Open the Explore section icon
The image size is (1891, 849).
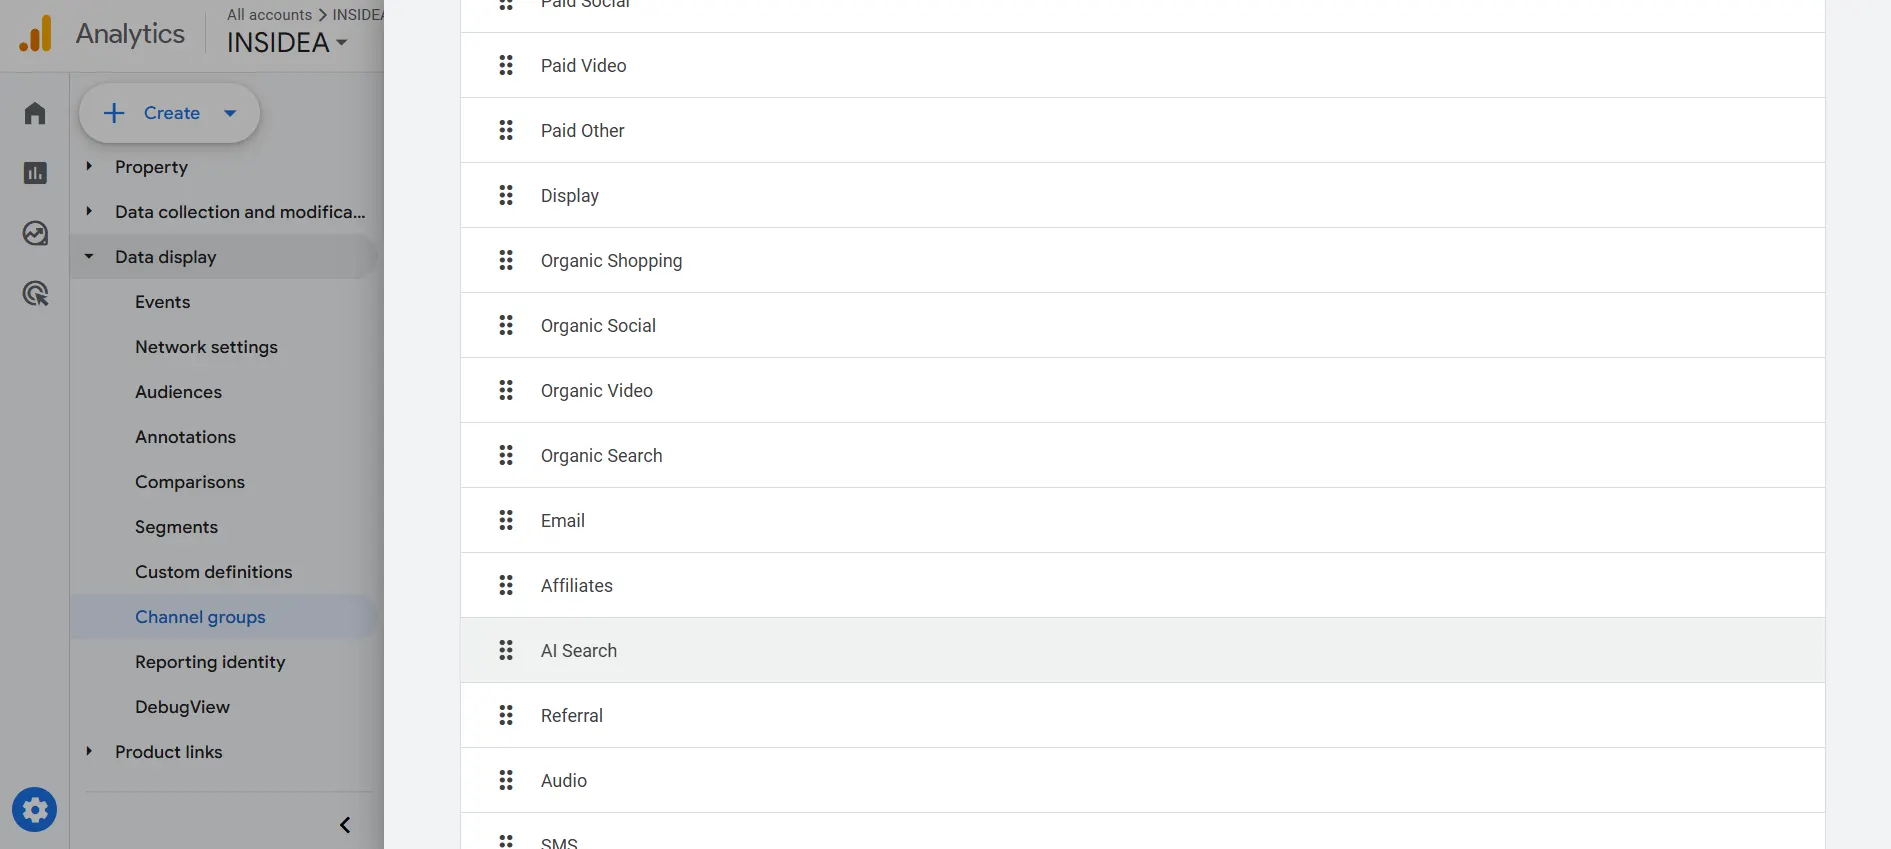tap(34, 233)
